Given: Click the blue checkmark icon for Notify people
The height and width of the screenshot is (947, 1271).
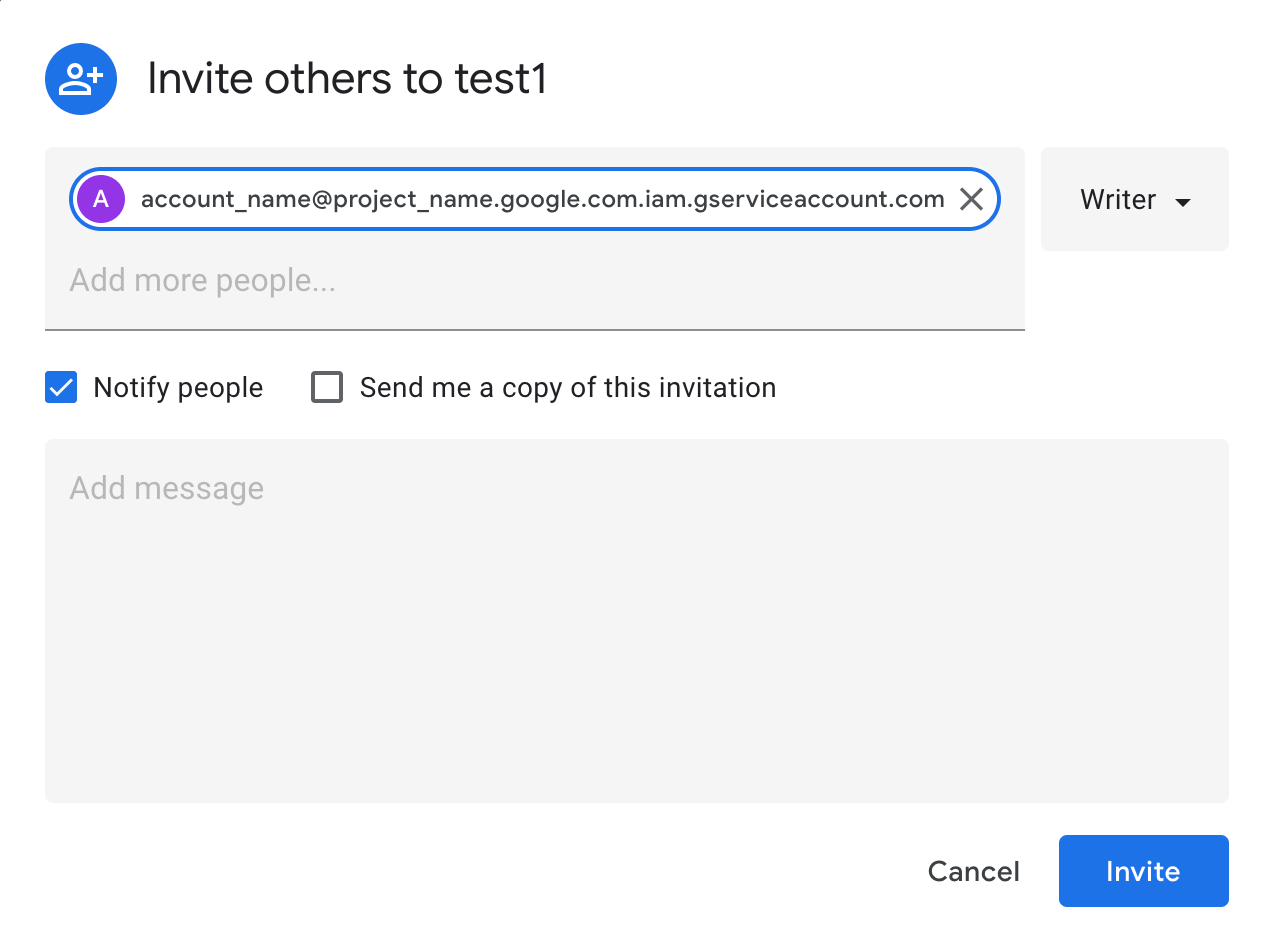Looking at the screenshot, I should (61, 387).
